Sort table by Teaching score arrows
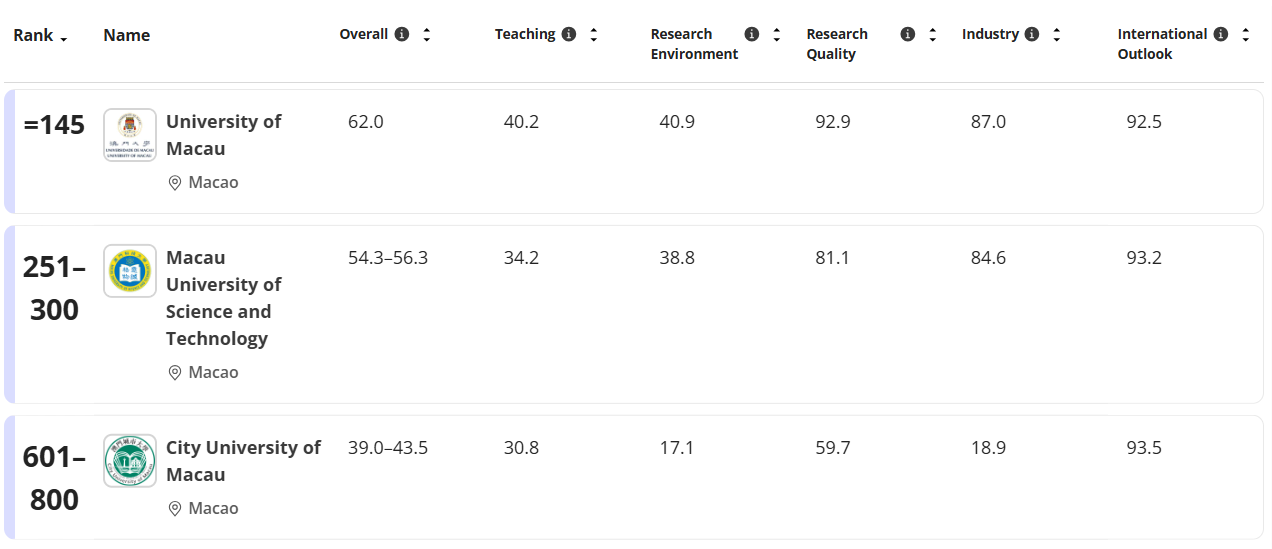This screenshot has width=1272, height=549. (593, 34)
